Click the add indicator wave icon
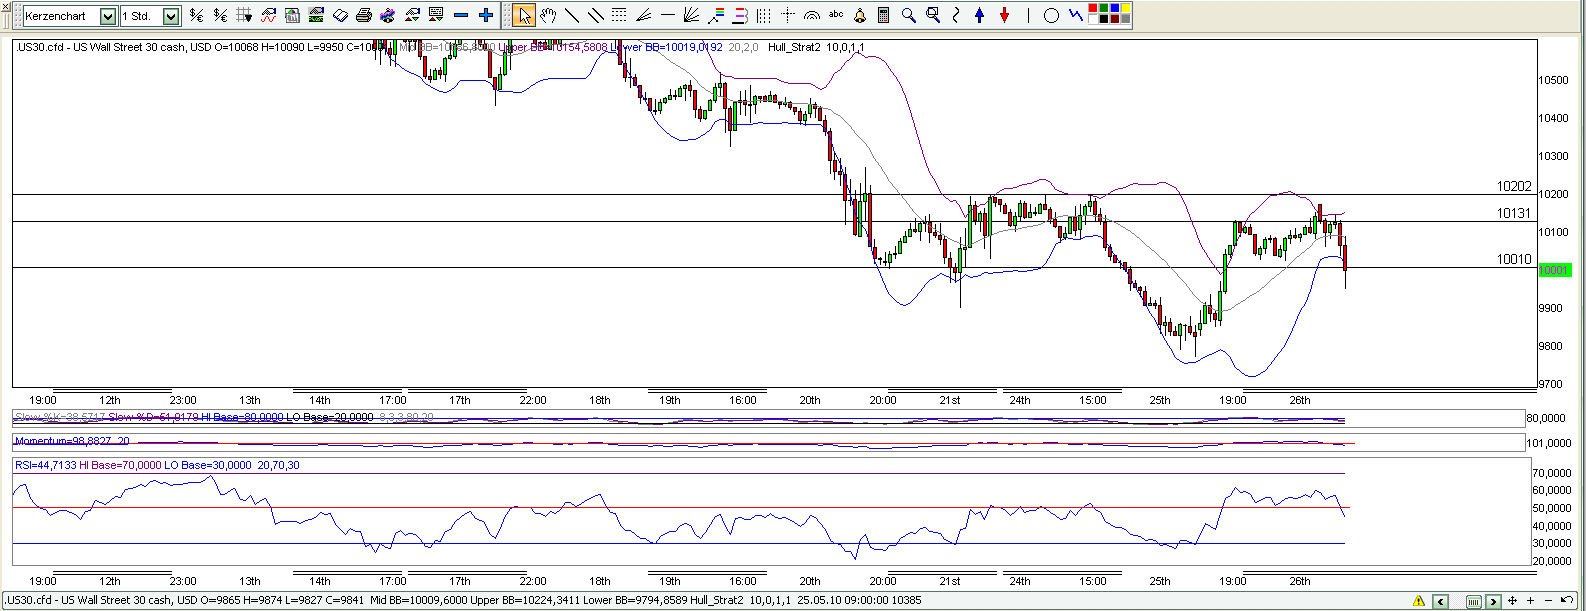The height and width of the screenshot is (611, 1586). coord(268,15)
